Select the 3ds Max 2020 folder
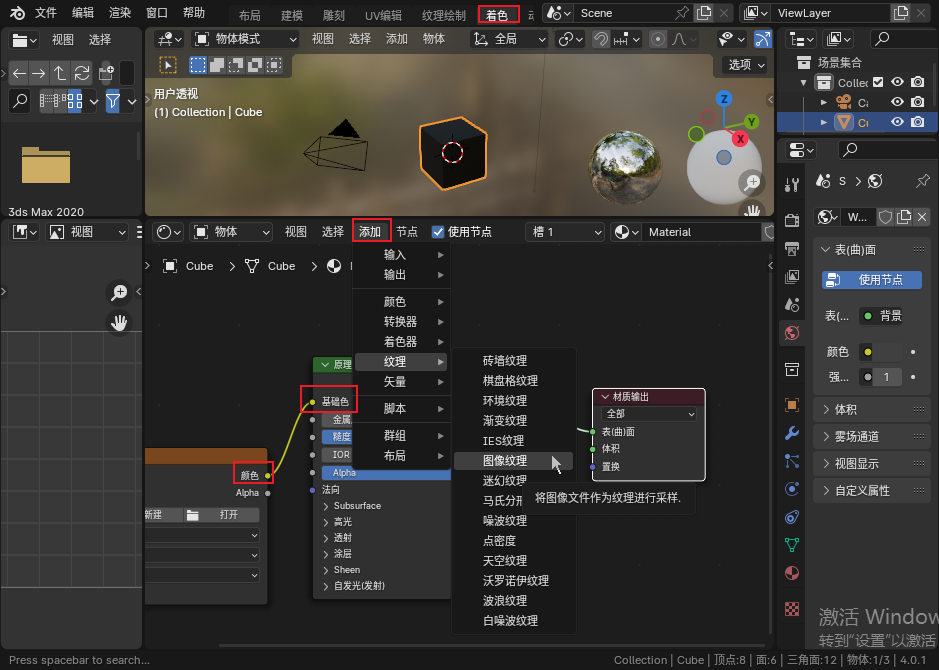Viewport: 939px width, 670px height. tap(46, 165)
